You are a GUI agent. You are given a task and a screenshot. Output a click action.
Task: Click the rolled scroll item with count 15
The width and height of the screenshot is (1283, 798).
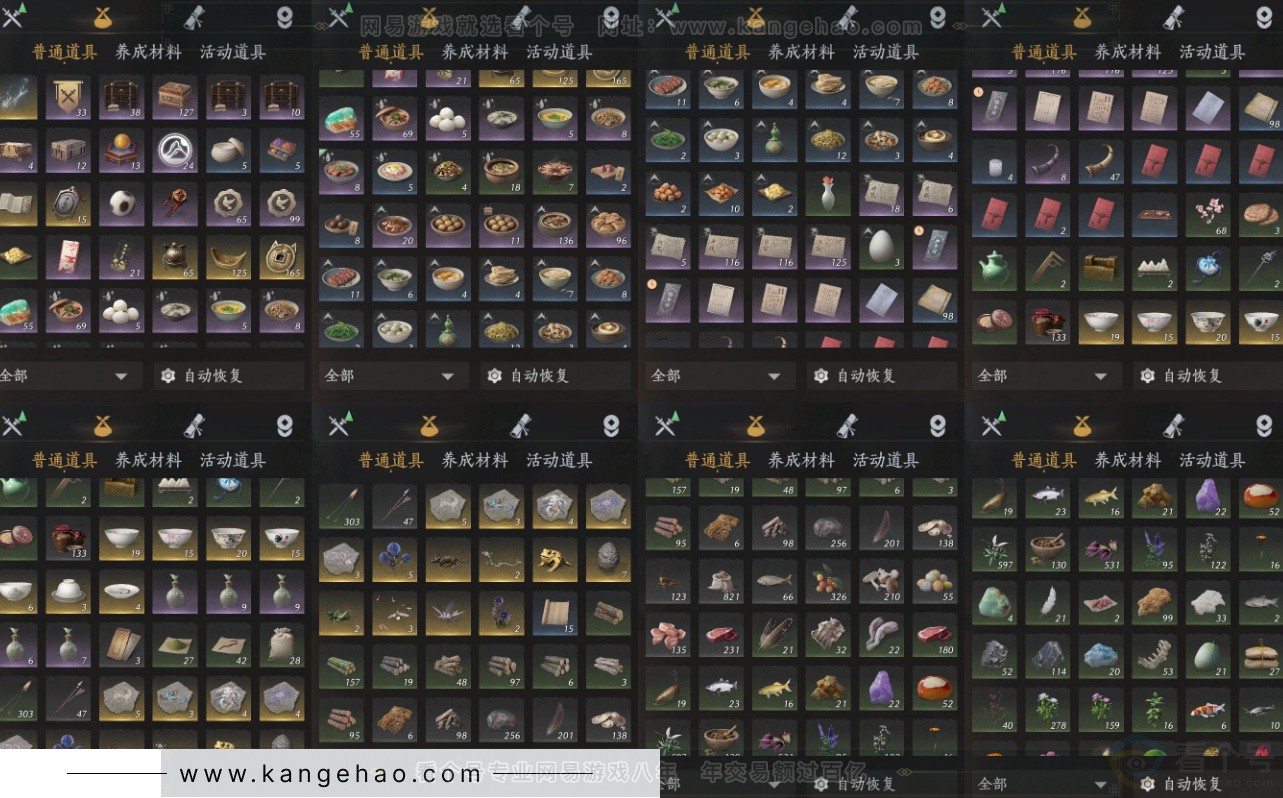(x=556, y=613)
